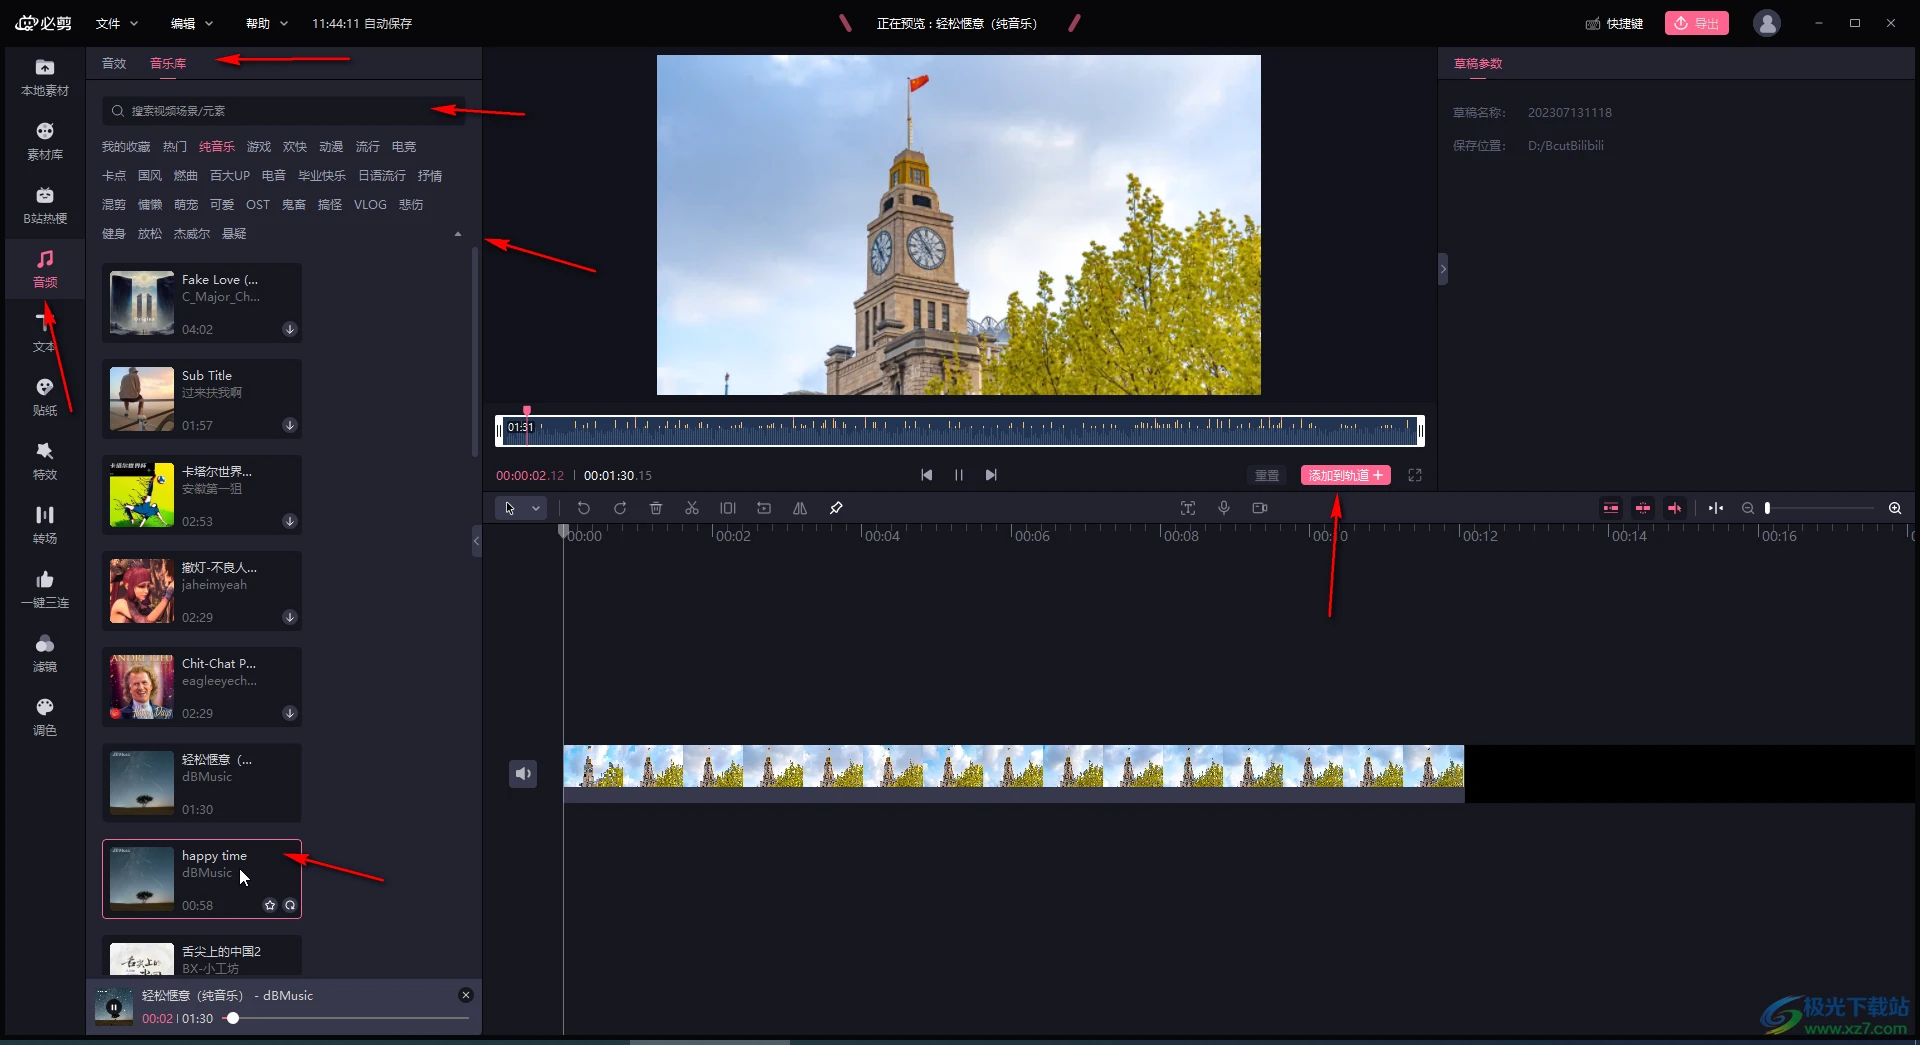Click the 导出 export button
This screenshot has height=1045, width=1920.
1696,23
